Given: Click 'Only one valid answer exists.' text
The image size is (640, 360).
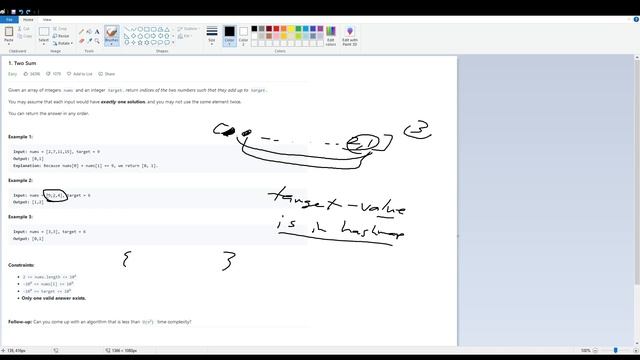Looking at the screenshot, I should pyautogui.click(x=53, y=298).
